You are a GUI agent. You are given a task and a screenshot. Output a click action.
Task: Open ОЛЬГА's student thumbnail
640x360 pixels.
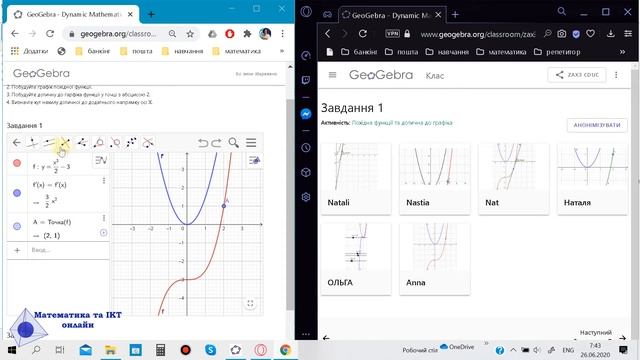click(x=356, y=258)
